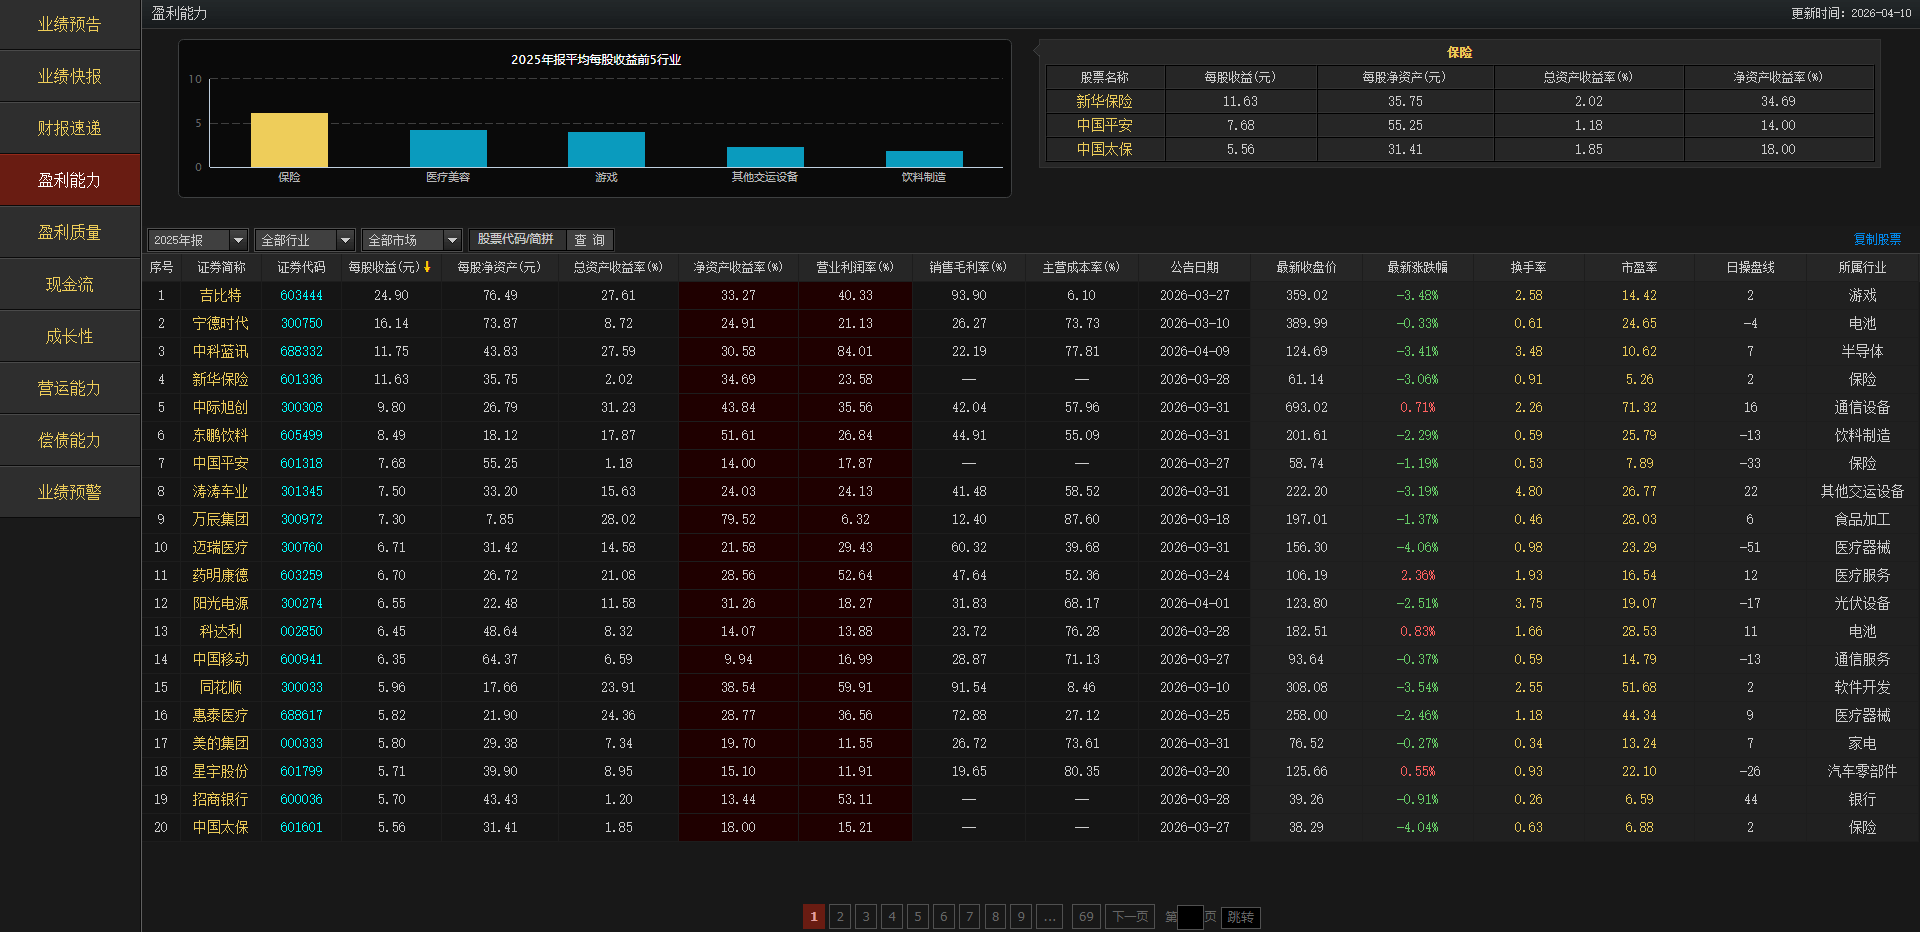Sort by the 市盈率 column header
The image size is (1920, 932).
pos(1639,268)
